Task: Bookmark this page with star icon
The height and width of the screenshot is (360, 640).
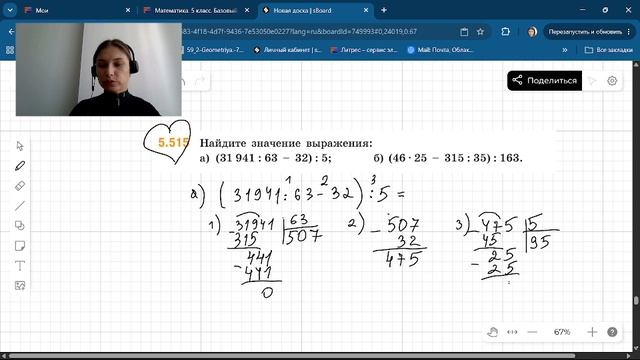Action: tap(480, 31)
